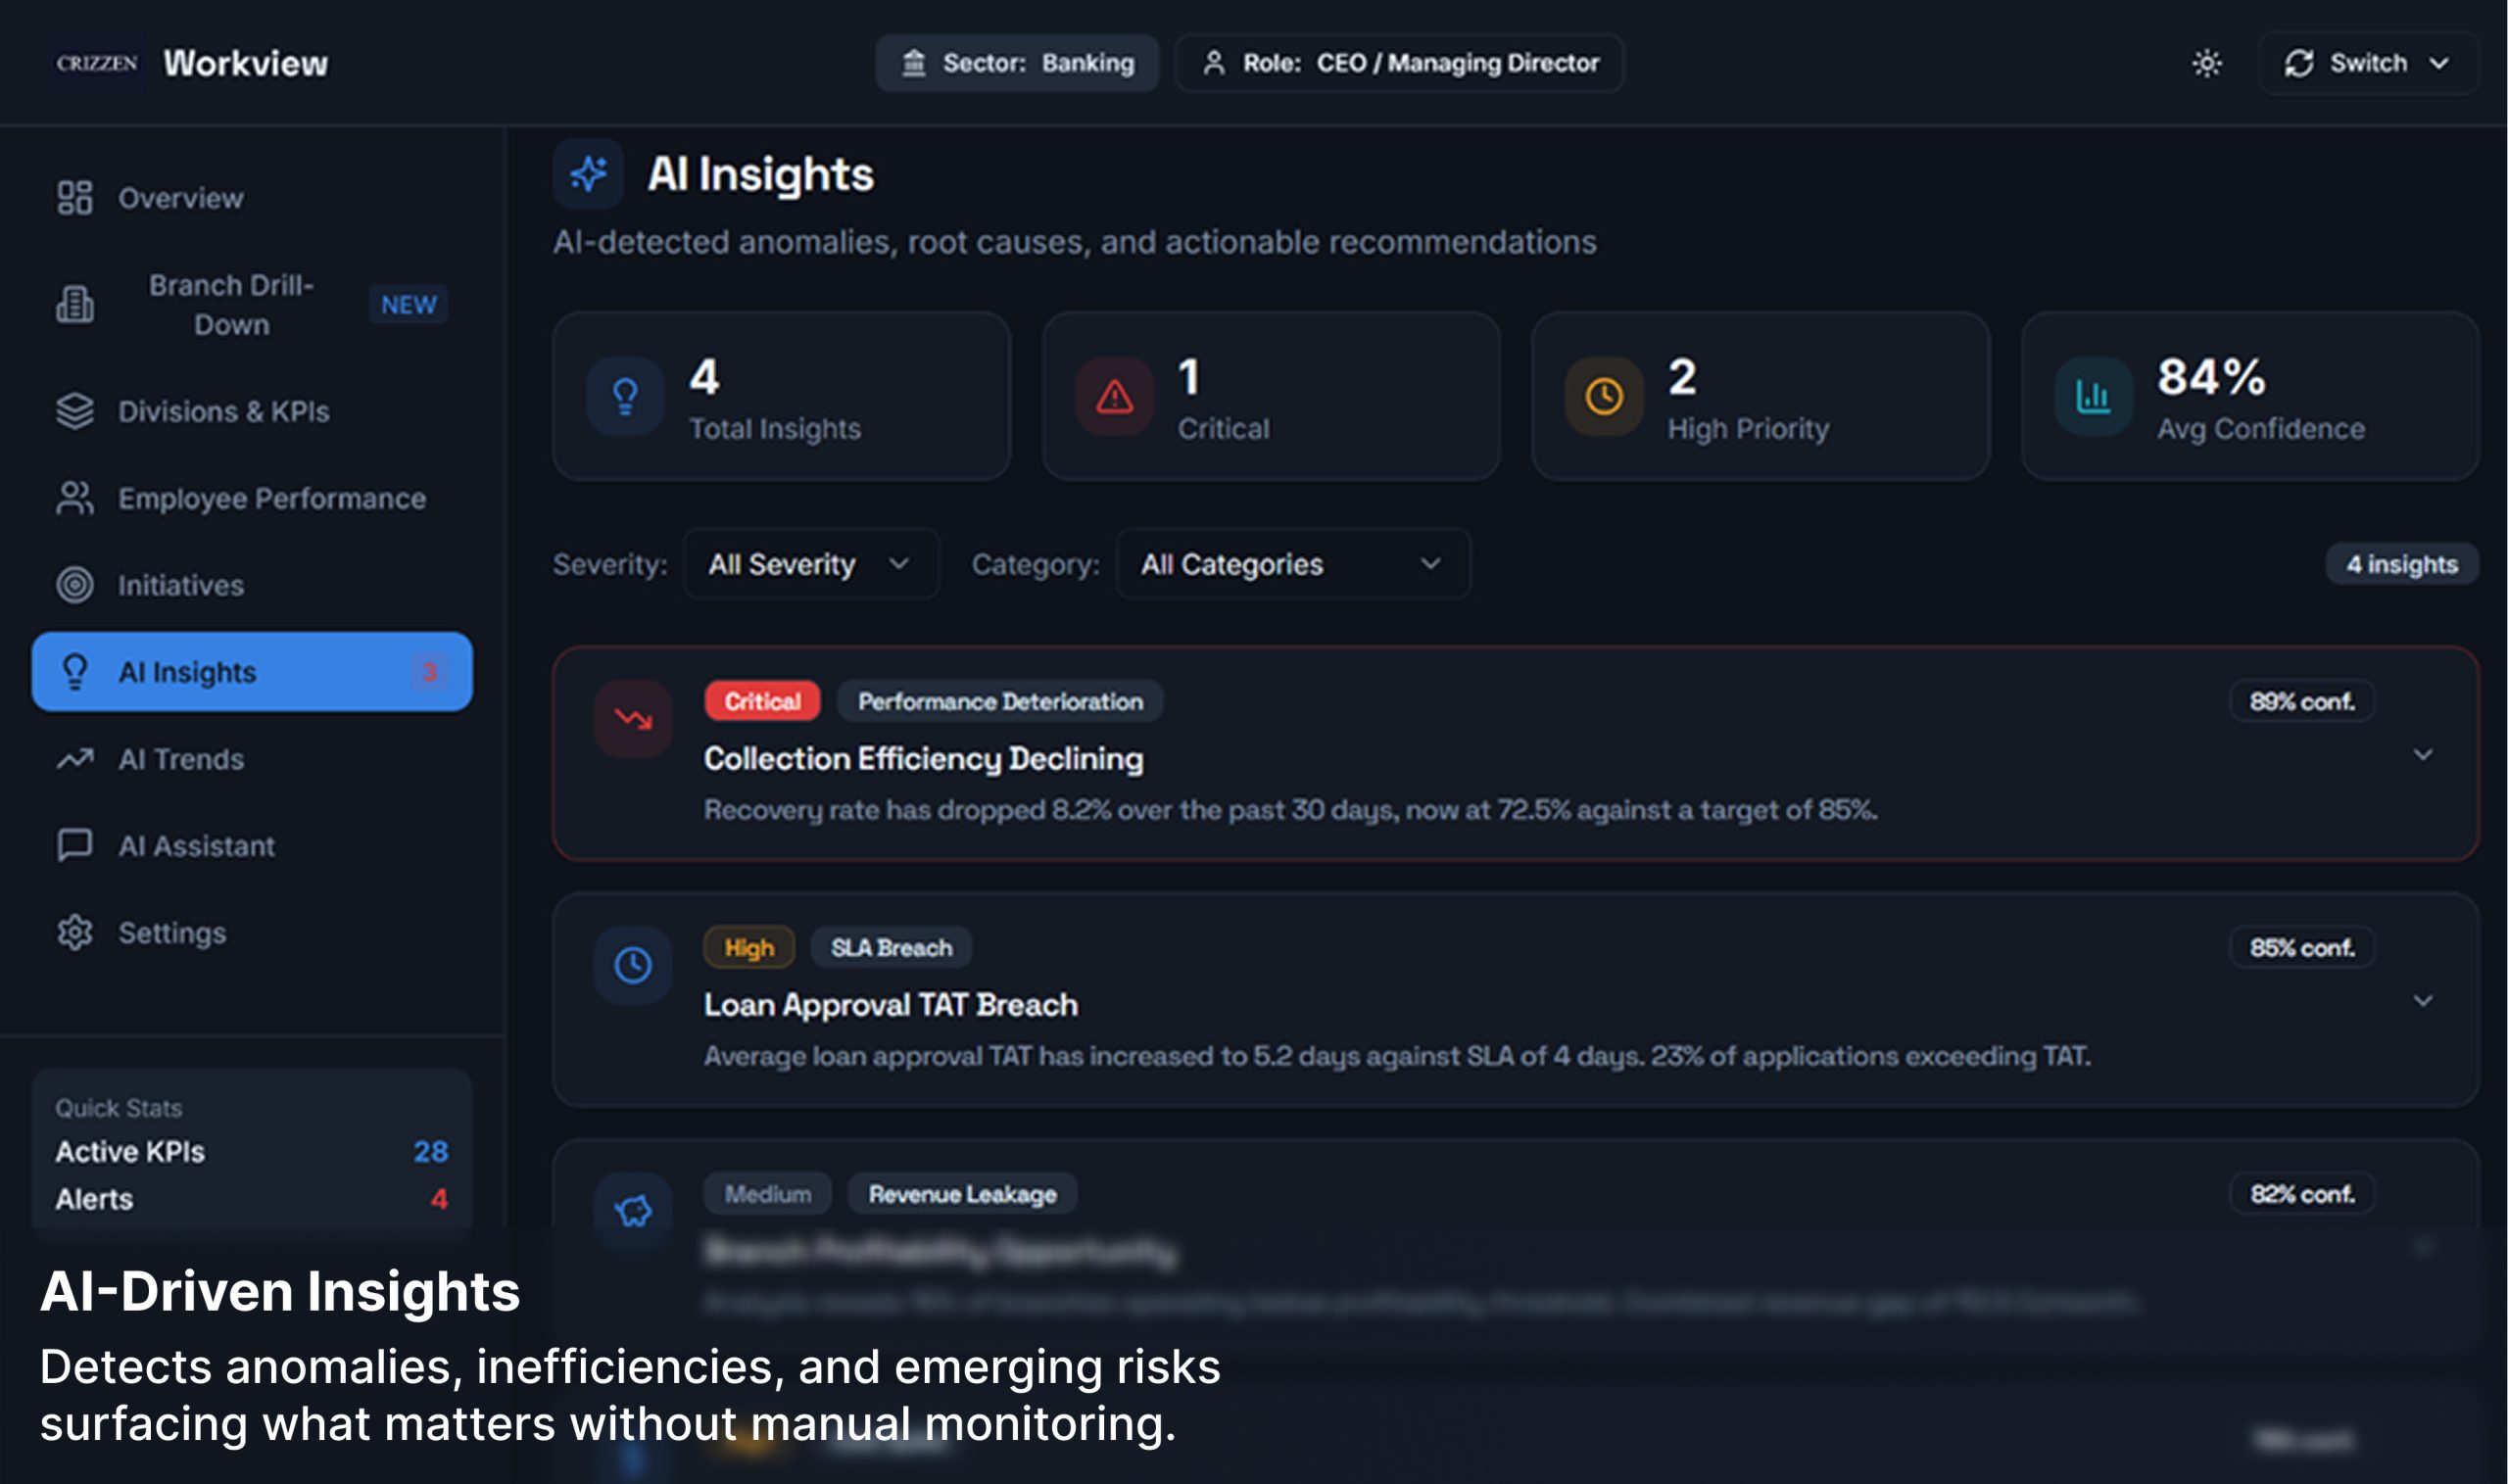The image size is (2508, 1484).
Task: Open the Switch dropdown menu
Action: coord(2366,63)
